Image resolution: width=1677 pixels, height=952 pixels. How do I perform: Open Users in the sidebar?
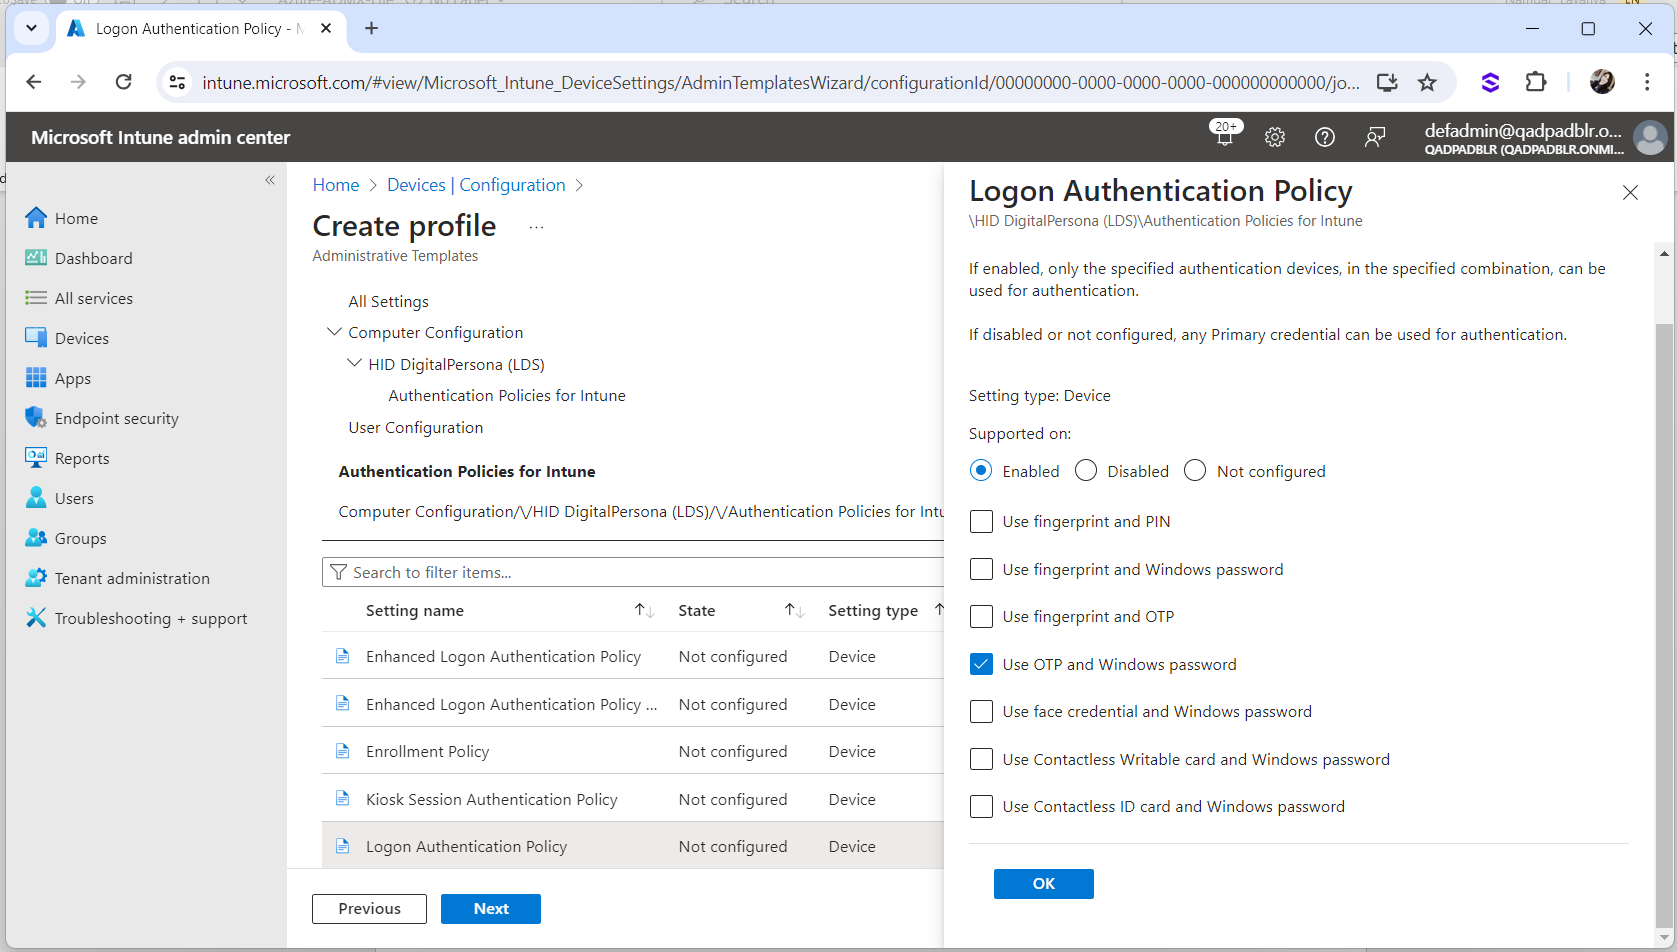point(74,498)
